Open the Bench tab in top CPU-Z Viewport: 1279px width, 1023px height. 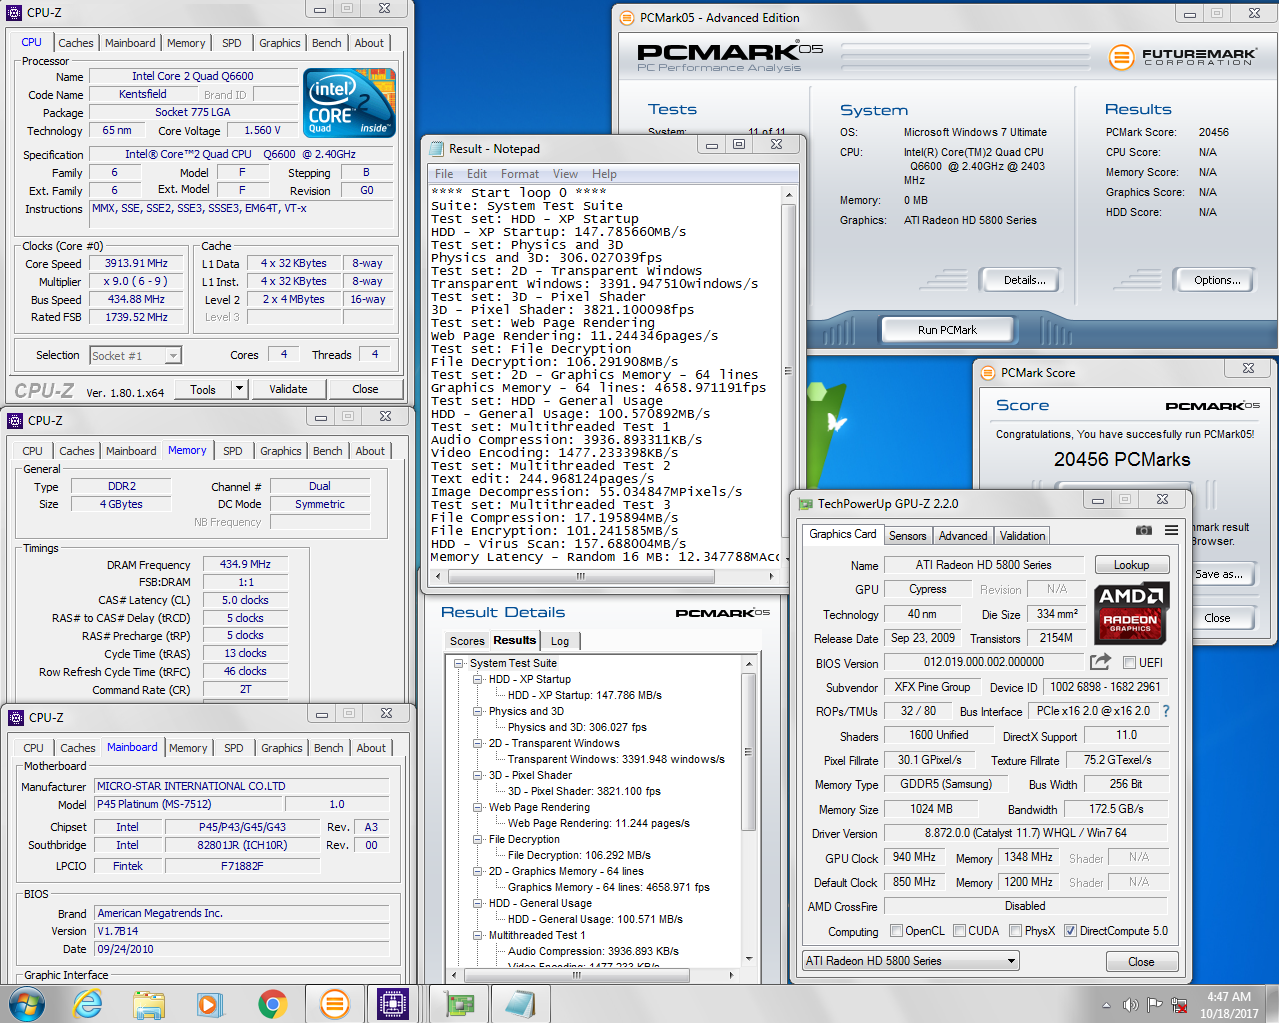[327, 43]
